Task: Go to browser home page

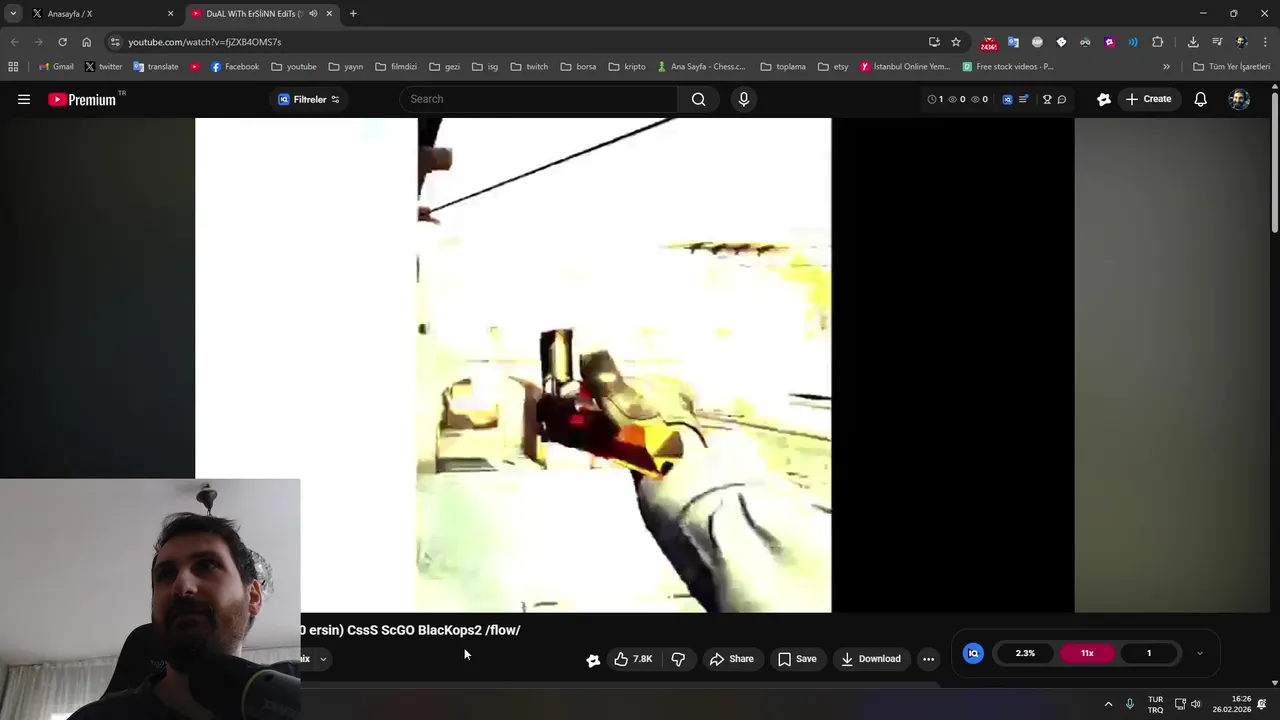Action: click(x=87, y=42)
